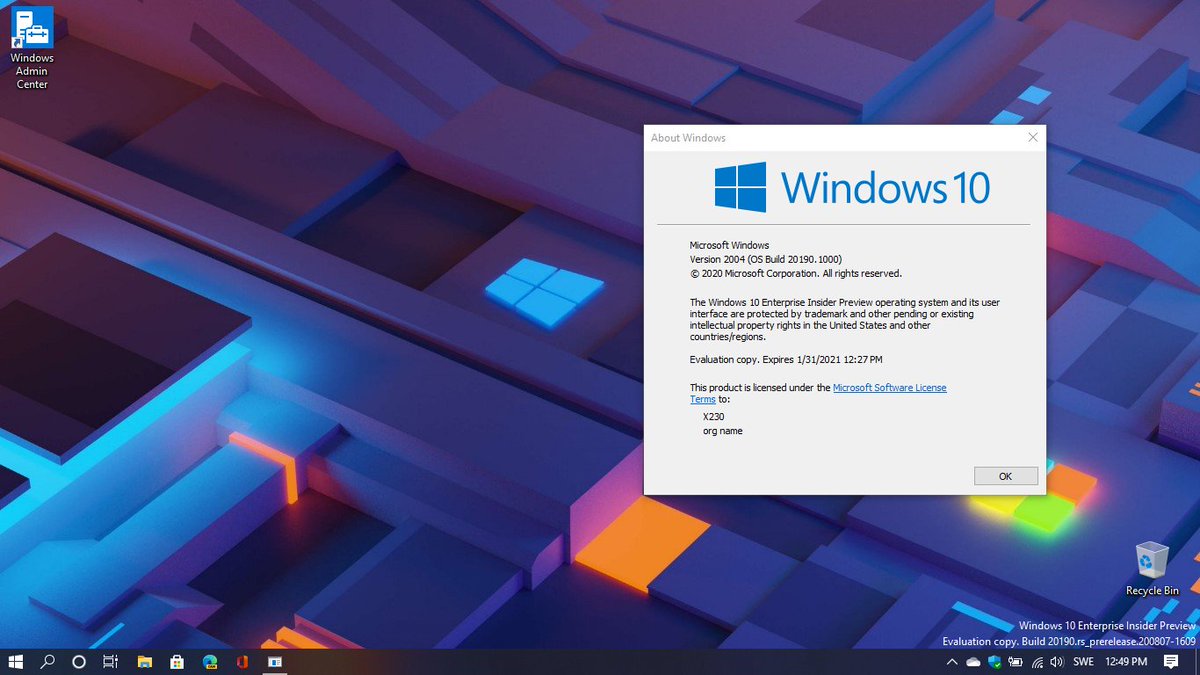Open the Microsoft Software License Terms link
Screen dimensions: 1200x675
coord(889,387)
